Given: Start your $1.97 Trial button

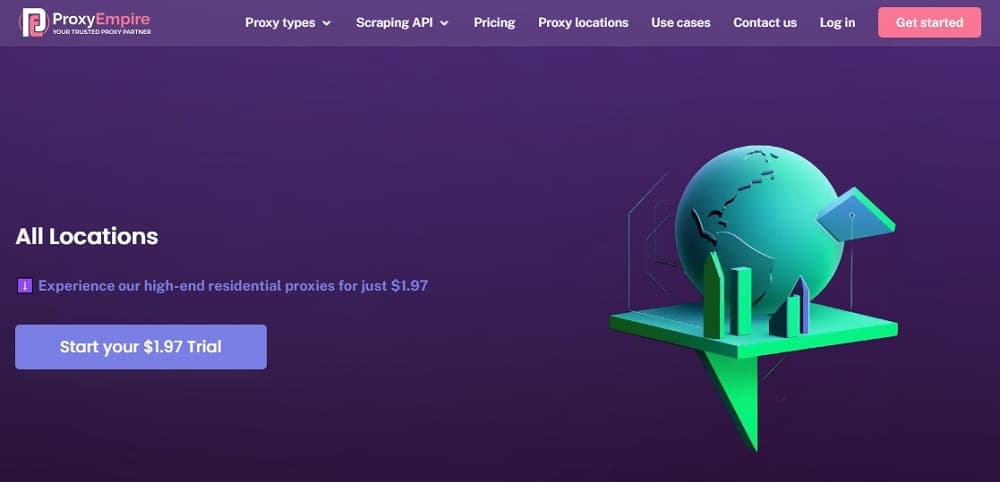Looking at the screenshot, I should coord(141,347).
